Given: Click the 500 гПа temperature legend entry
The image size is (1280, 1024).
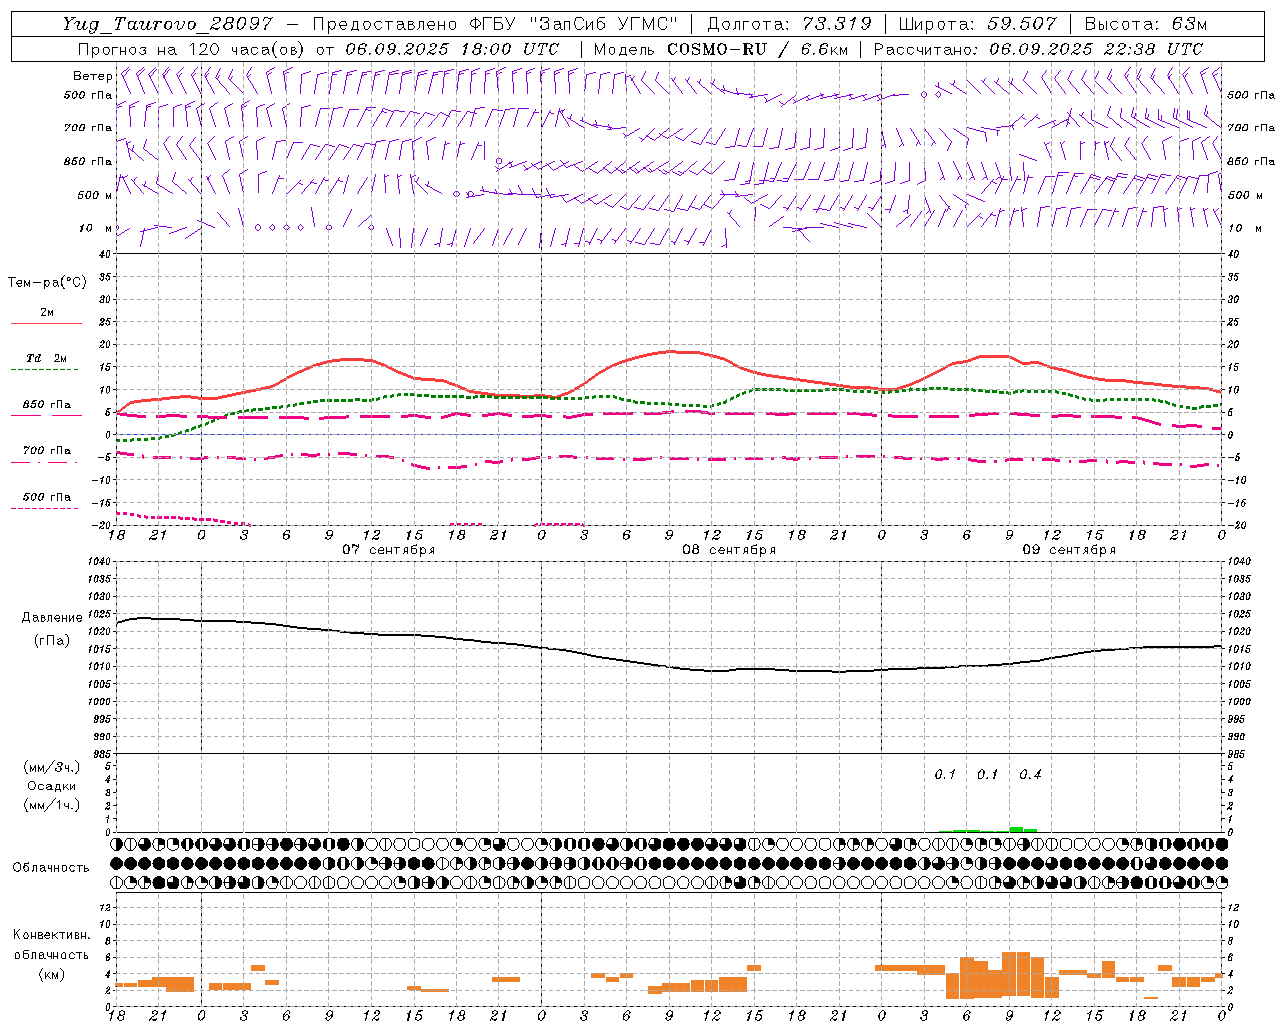Looking at the screenshot, I should click(47, 497).
